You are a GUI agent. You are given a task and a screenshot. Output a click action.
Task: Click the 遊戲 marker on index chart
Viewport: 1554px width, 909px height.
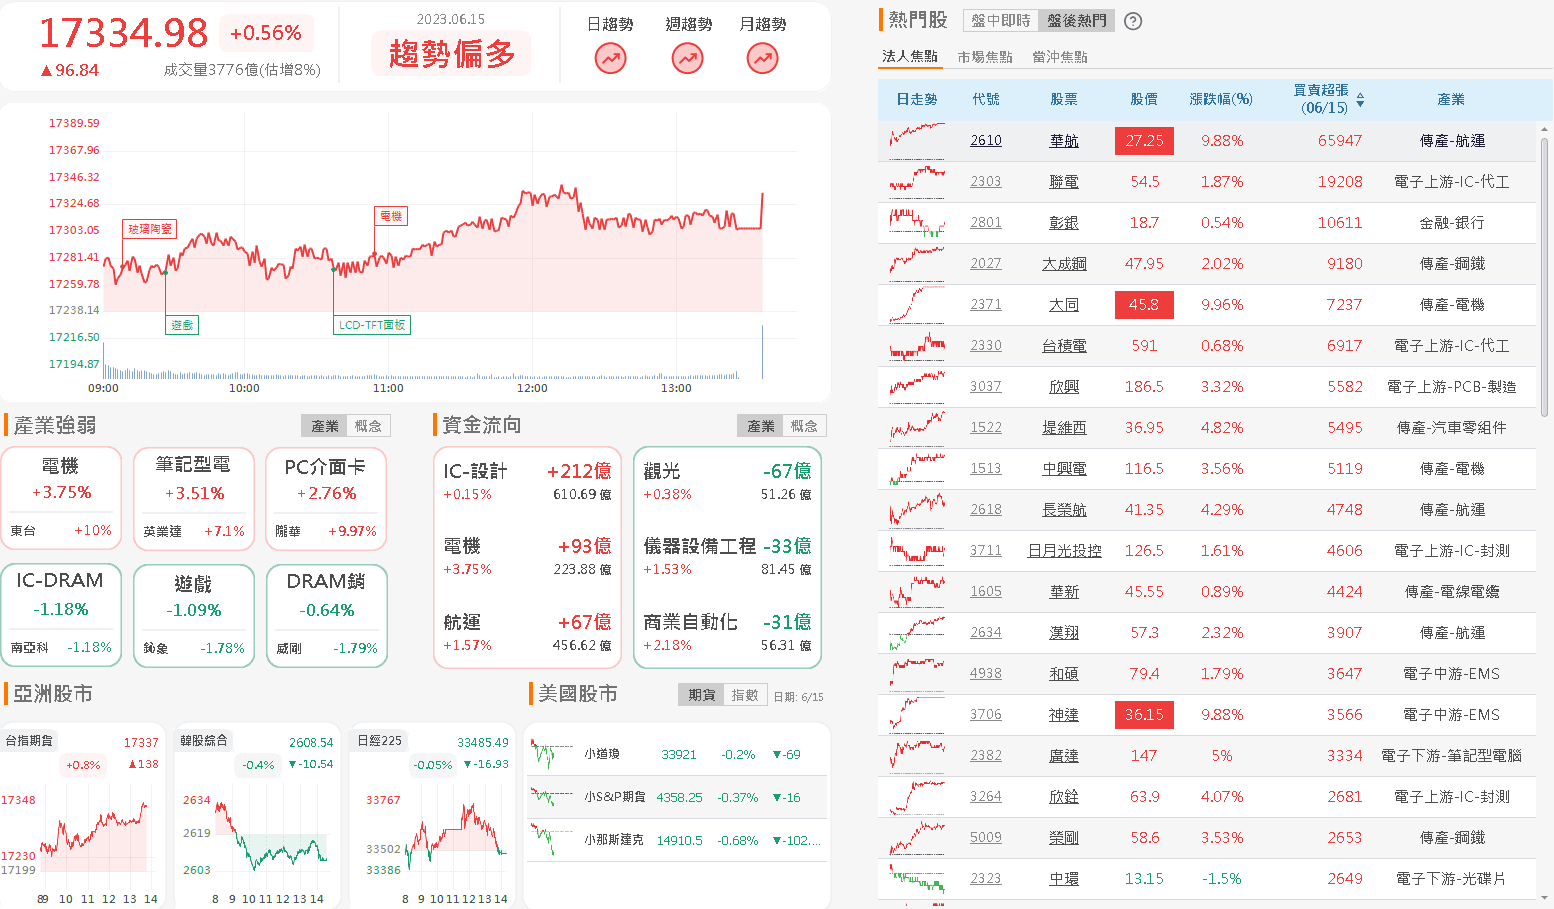(182, 325)
